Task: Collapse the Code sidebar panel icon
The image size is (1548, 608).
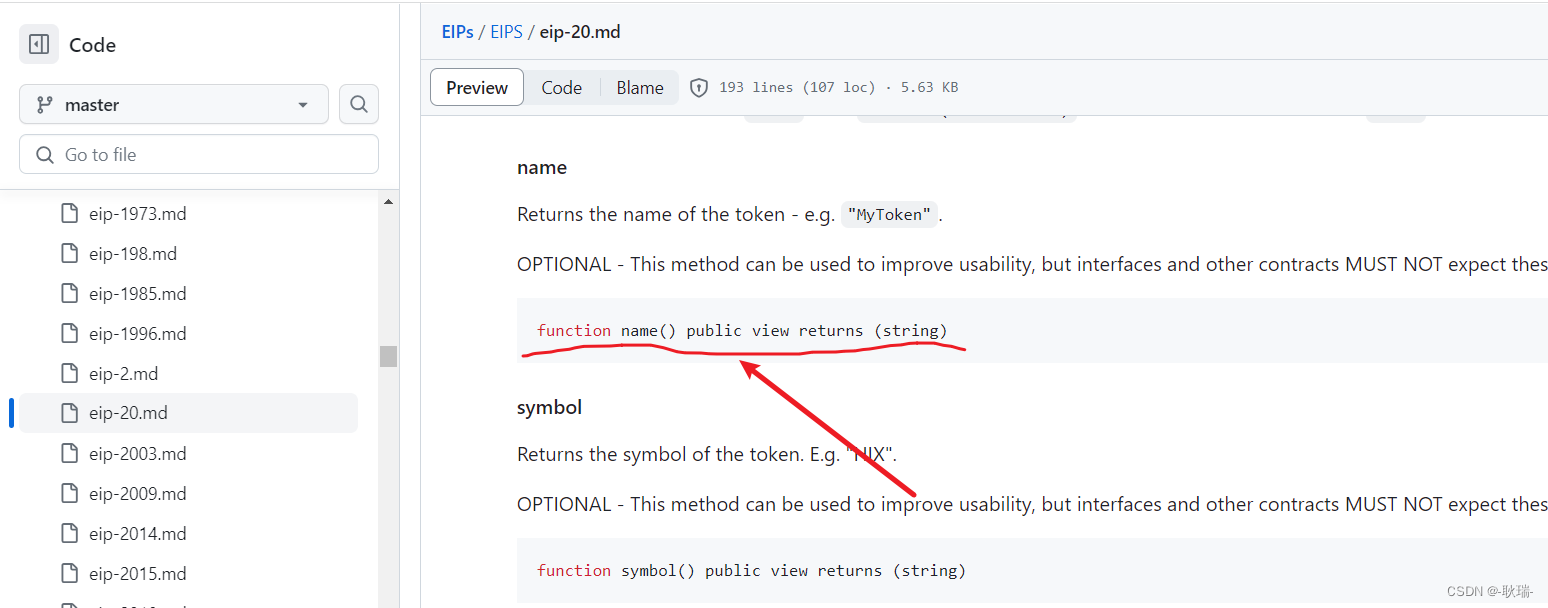Action: coord(38,44)
